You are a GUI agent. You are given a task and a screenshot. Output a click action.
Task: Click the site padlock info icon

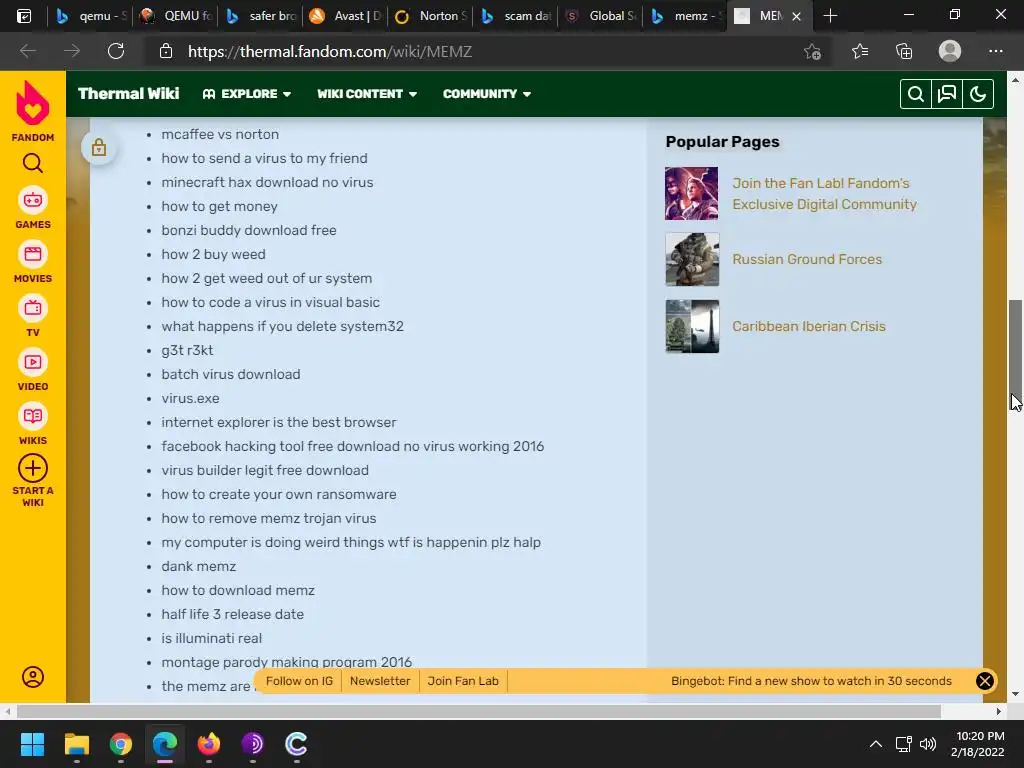click(x=166, y=51)
